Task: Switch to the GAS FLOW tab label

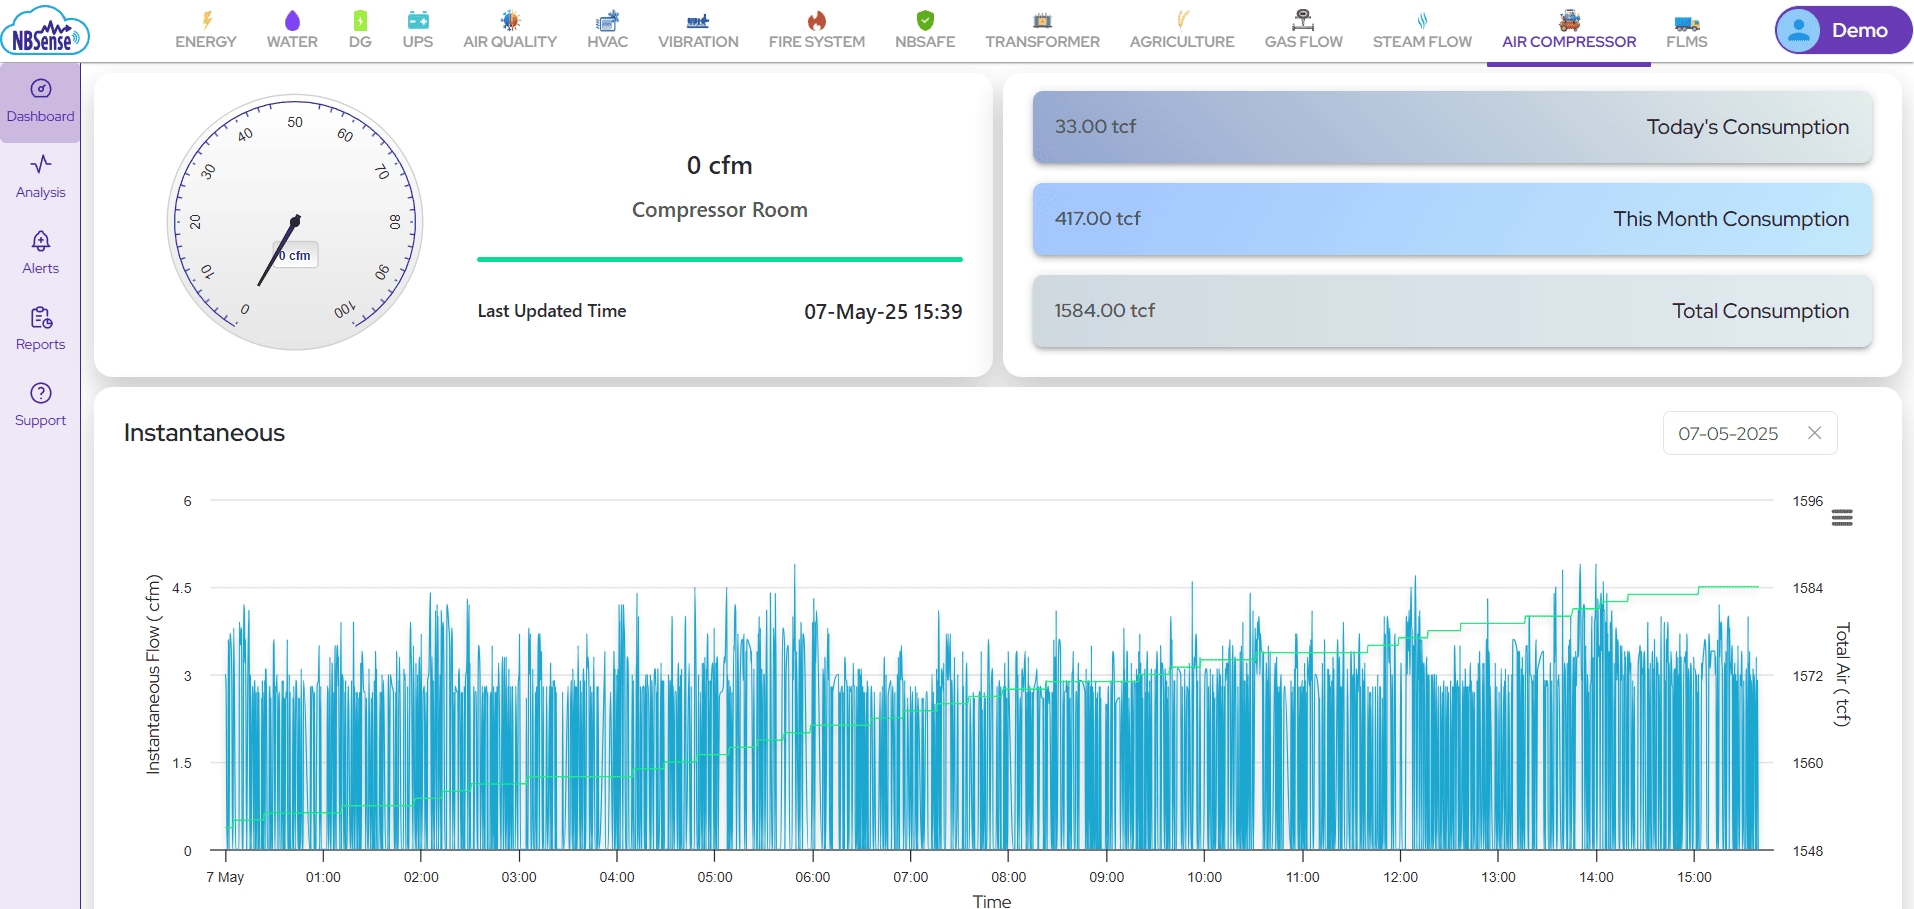Action: (x=1303, y=42)
